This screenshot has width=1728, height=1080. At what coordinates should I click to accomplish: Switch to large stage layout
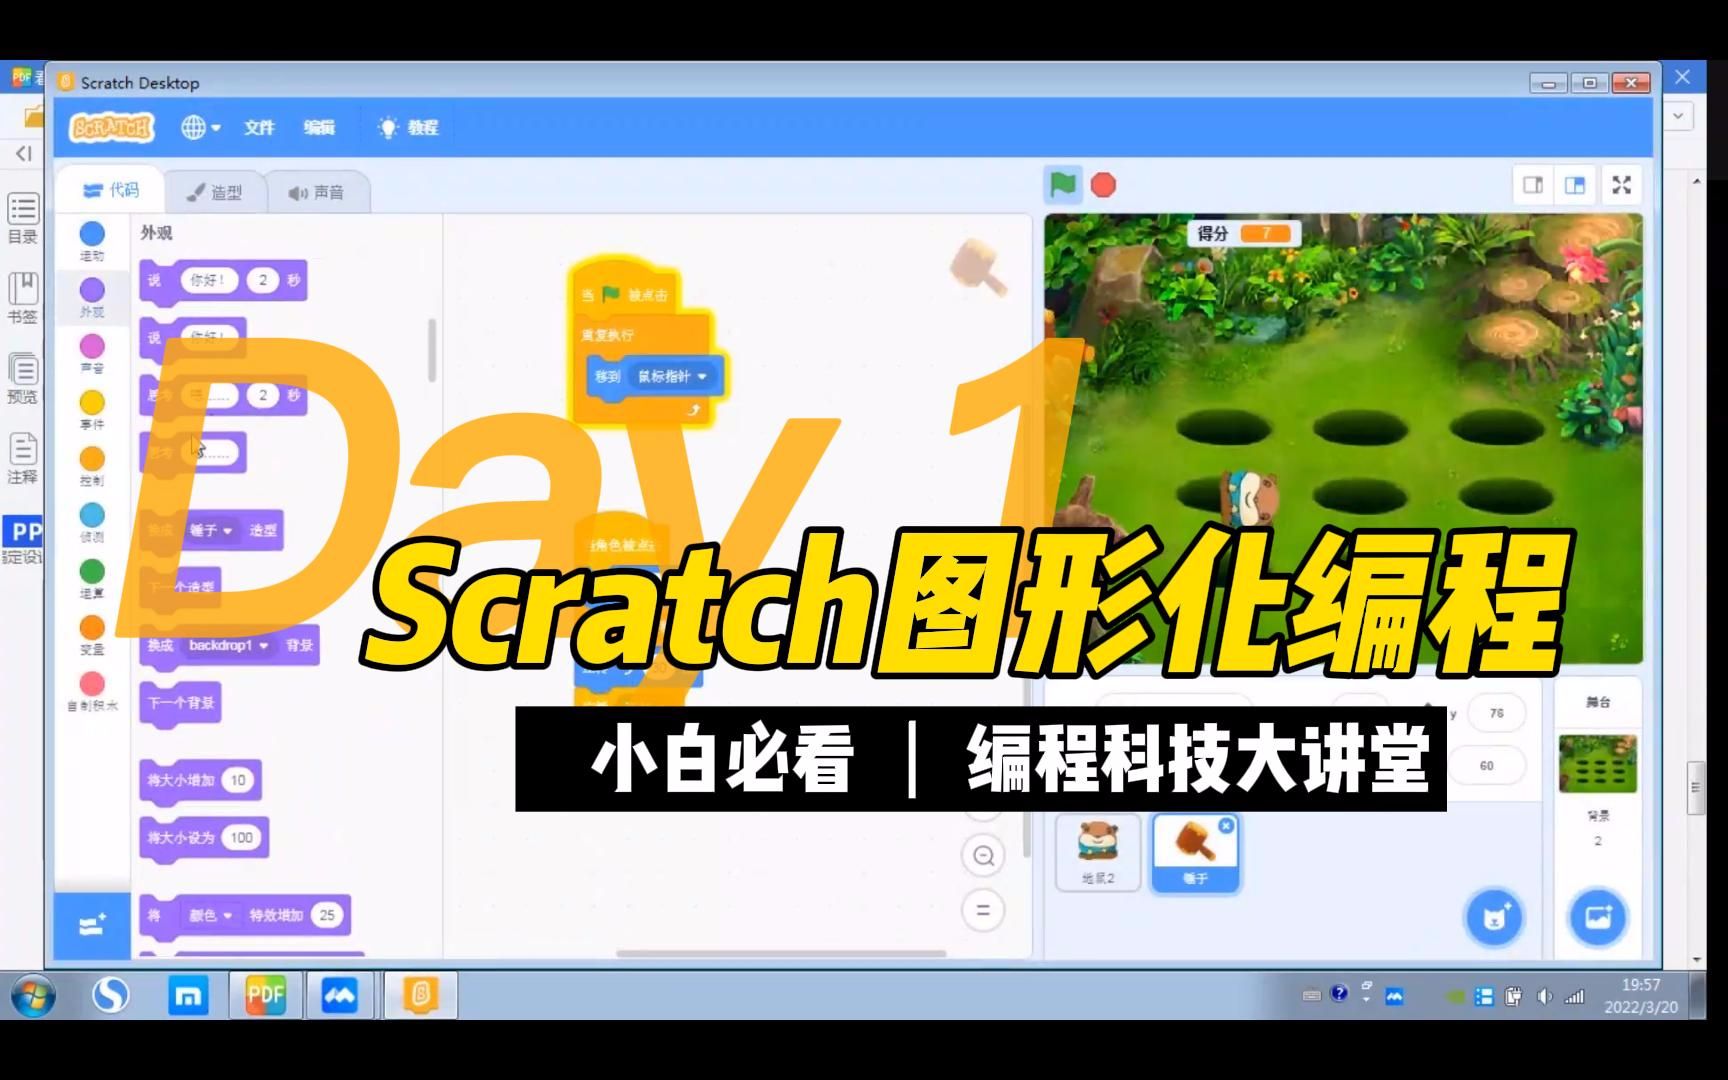1575,185
